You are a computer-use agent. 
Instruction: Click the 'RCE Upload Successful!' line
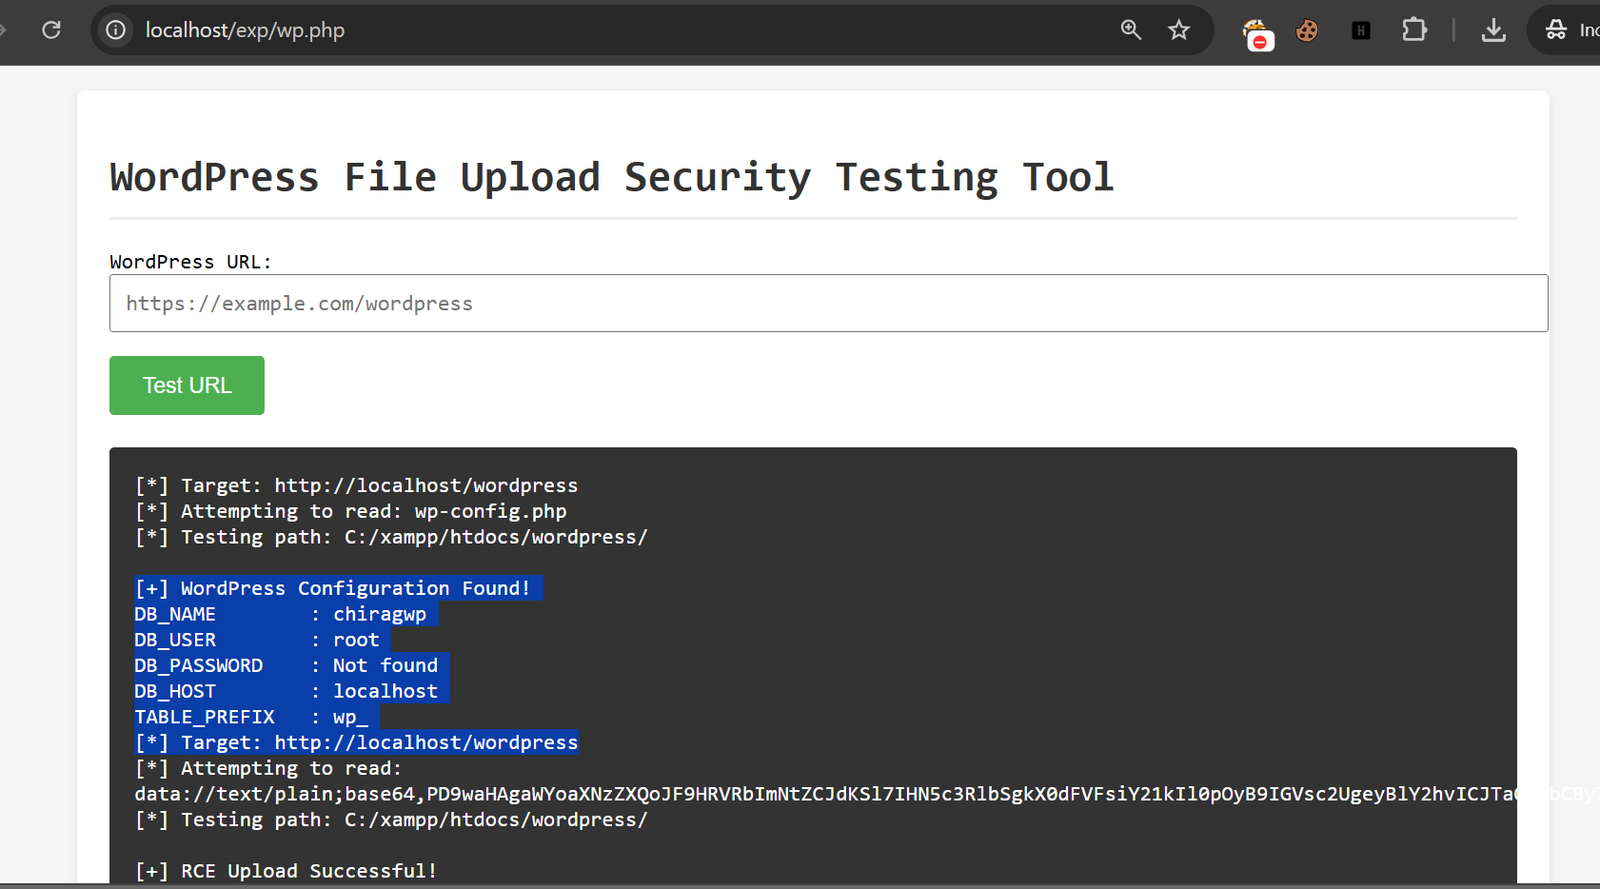(286, 871)
